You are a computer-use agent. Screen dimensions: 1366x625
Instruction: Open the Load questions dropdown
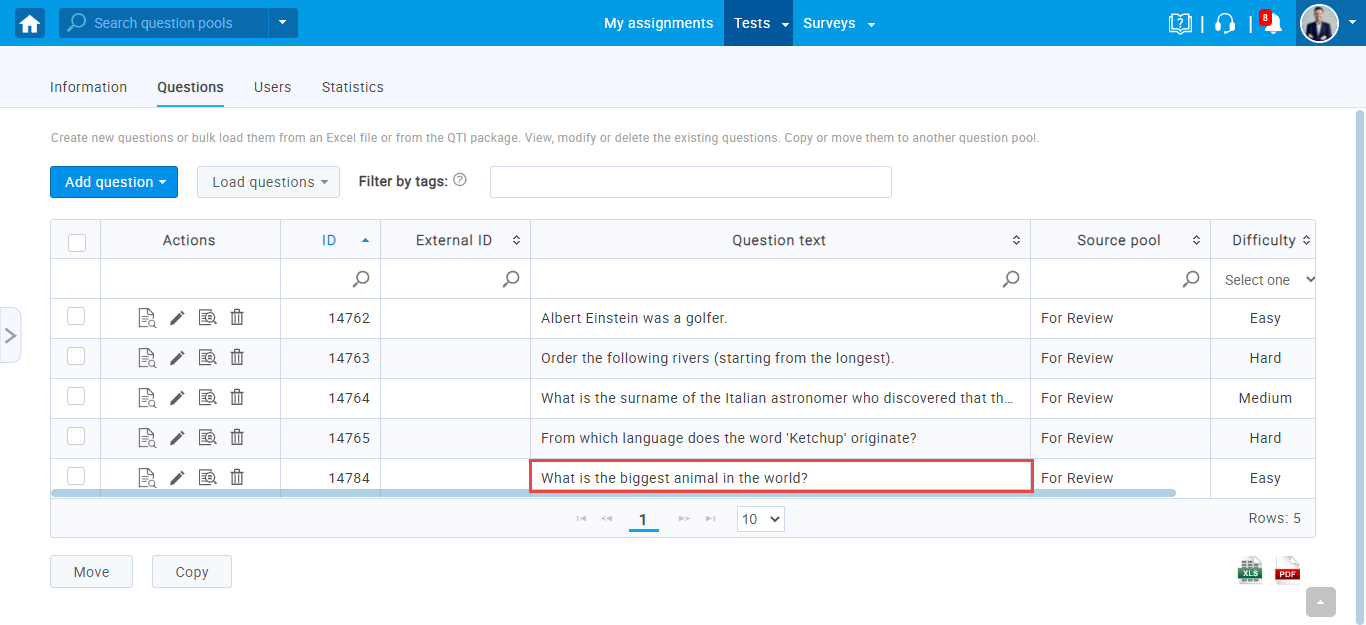[x=268, y=182]
